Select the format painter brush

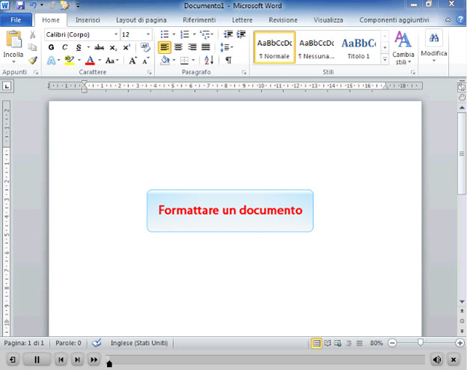(x=33, y=60)
